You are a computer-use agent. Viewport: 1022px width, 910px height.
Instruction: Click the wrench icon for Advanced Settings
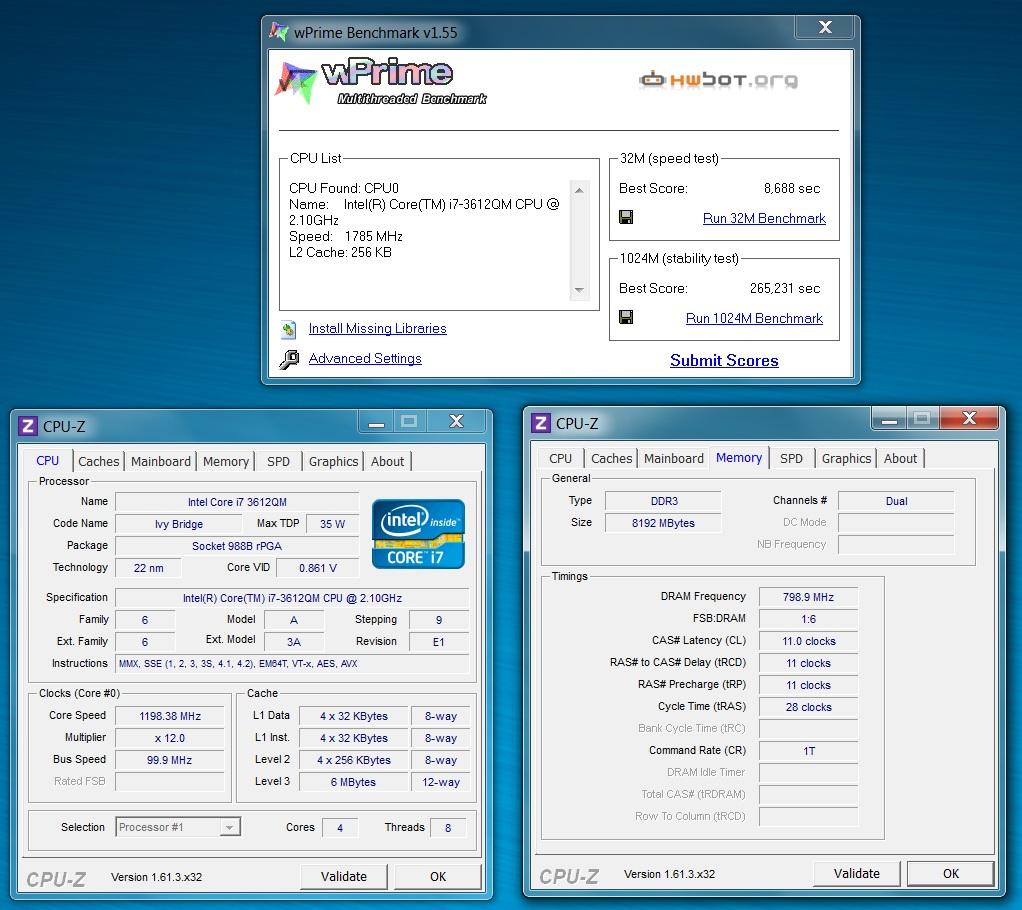tap(289, 359)
